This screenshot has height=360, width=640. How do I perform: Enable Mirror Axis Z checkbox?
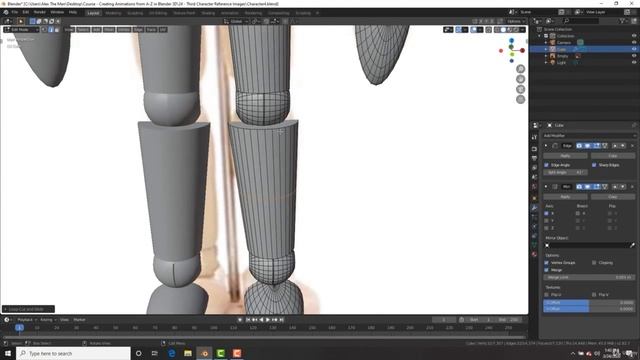point(547,228)
